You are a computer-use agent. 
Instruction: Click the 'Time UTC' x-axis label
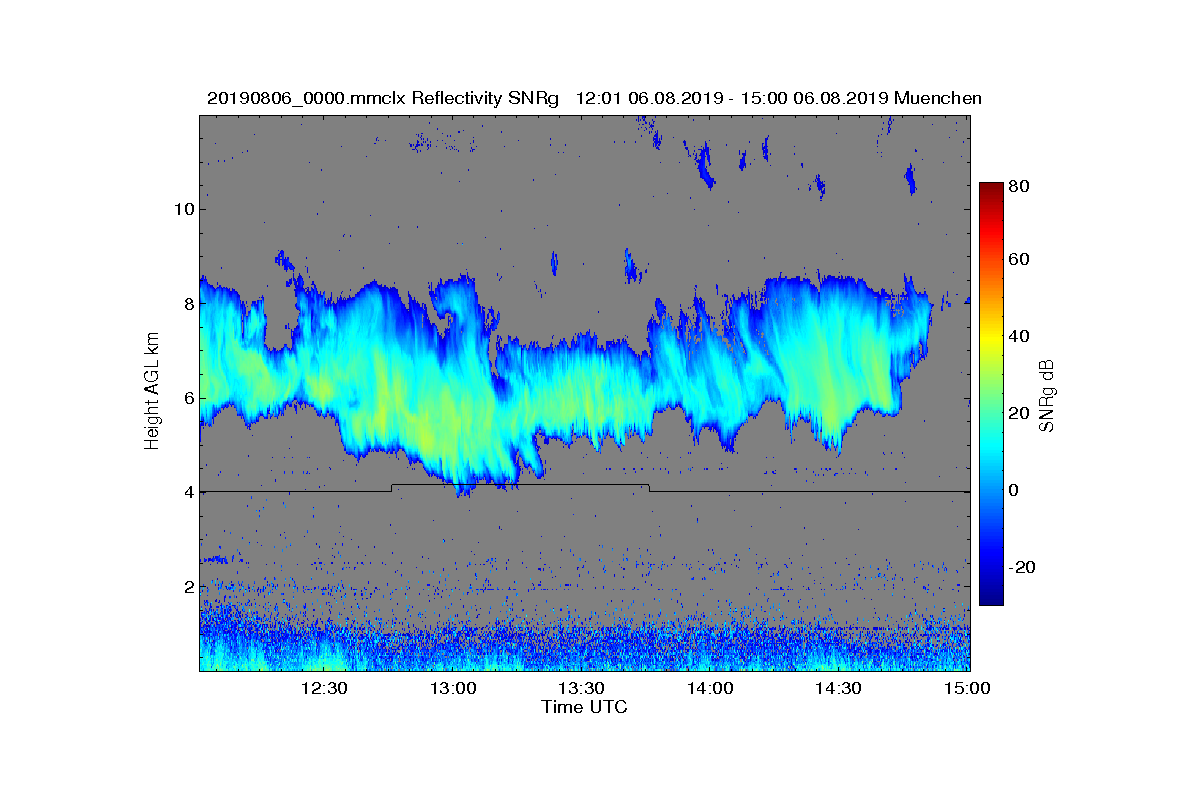point(585,707)
